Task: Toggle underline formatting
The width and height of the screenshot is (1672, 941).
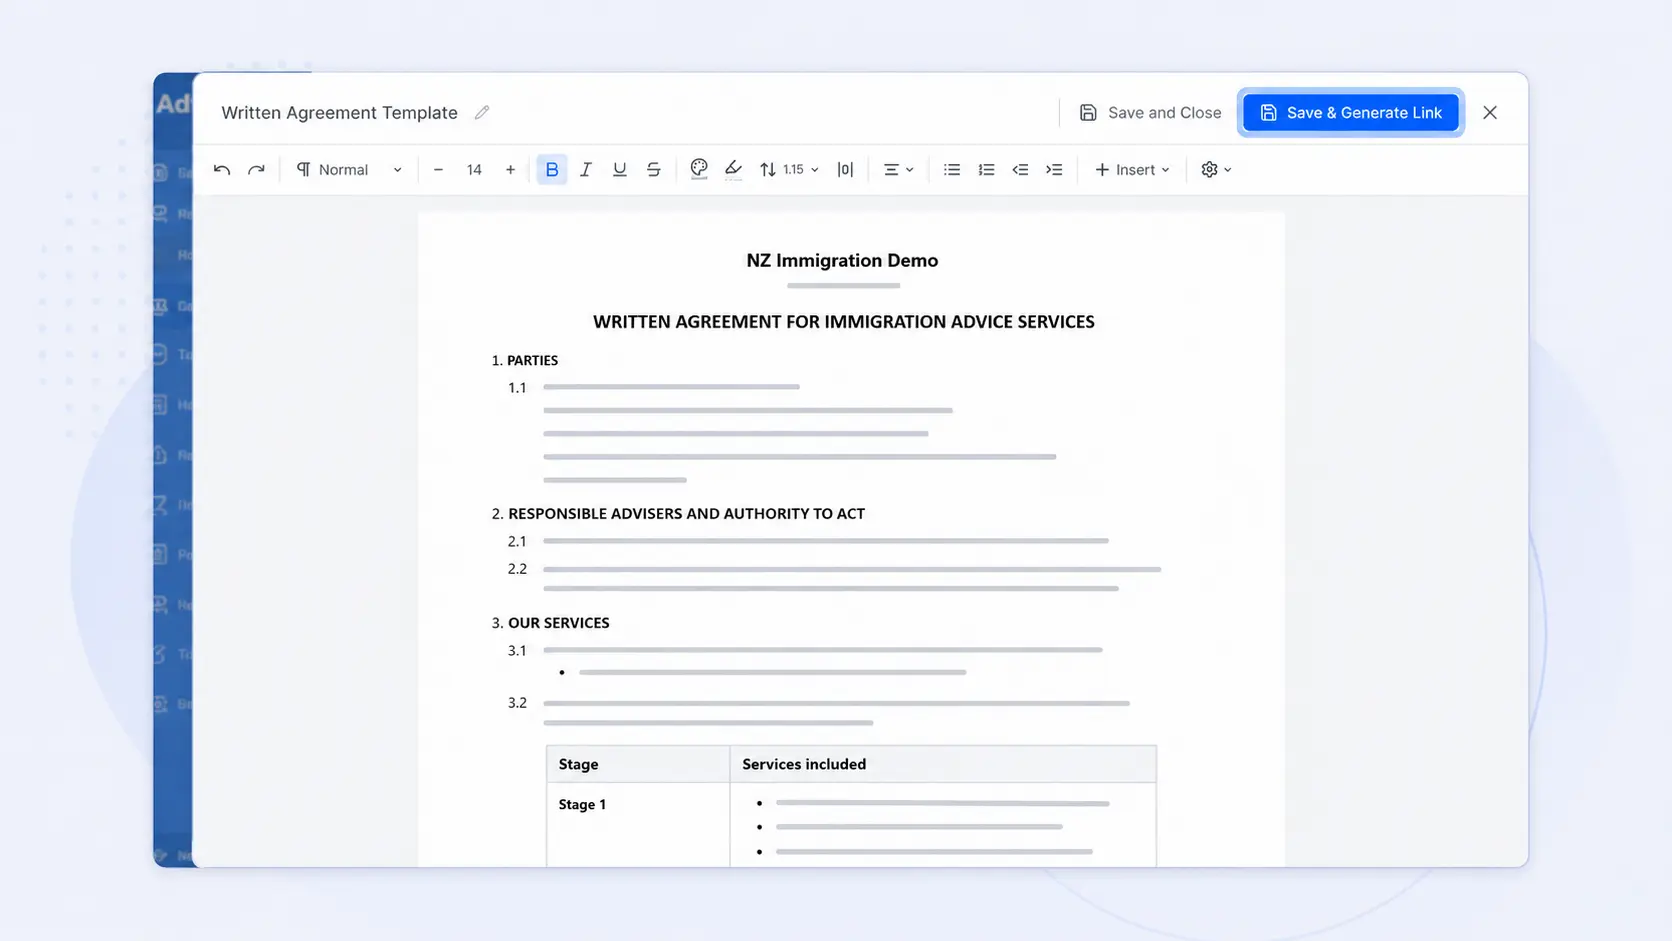Action: pyautogui.click(x=620, y=170)
